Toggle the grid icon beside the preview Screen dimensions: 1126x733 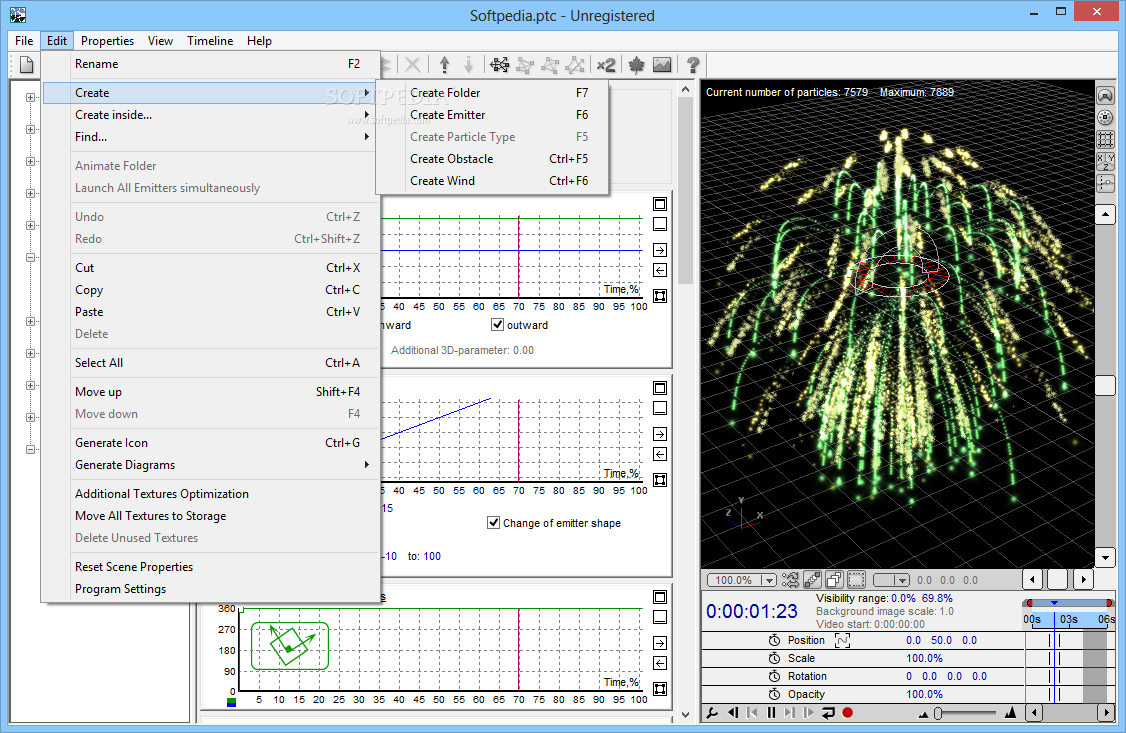pyautogui.click(x=1106, y=139)
